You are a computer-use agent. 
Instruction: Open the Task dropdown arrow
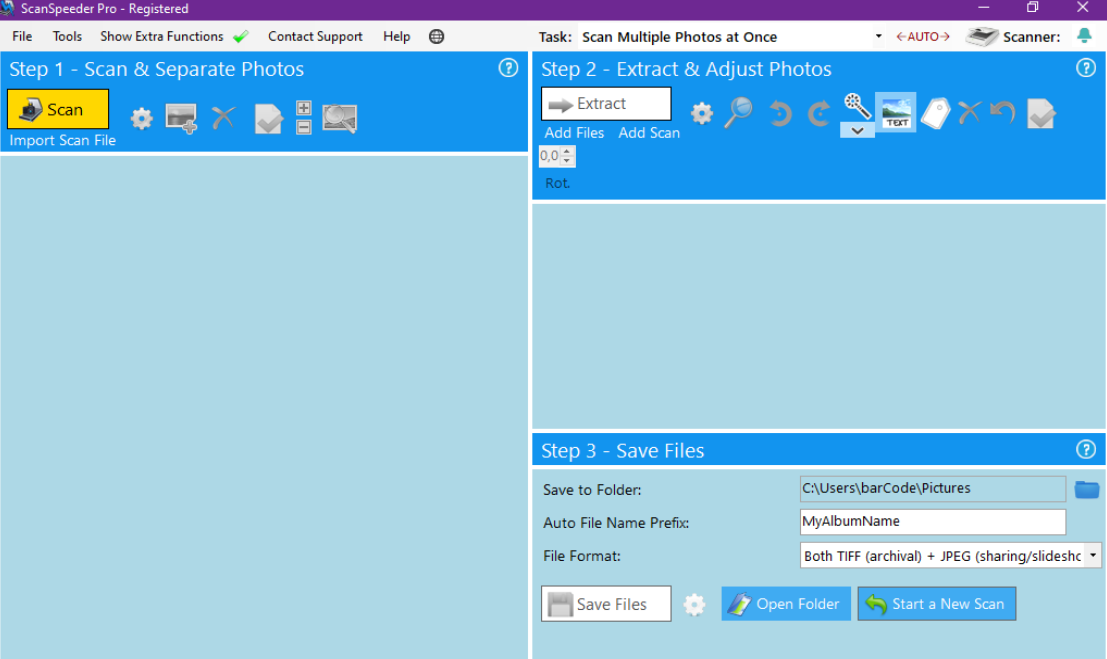pyautogui.click(x=878, y=37)
